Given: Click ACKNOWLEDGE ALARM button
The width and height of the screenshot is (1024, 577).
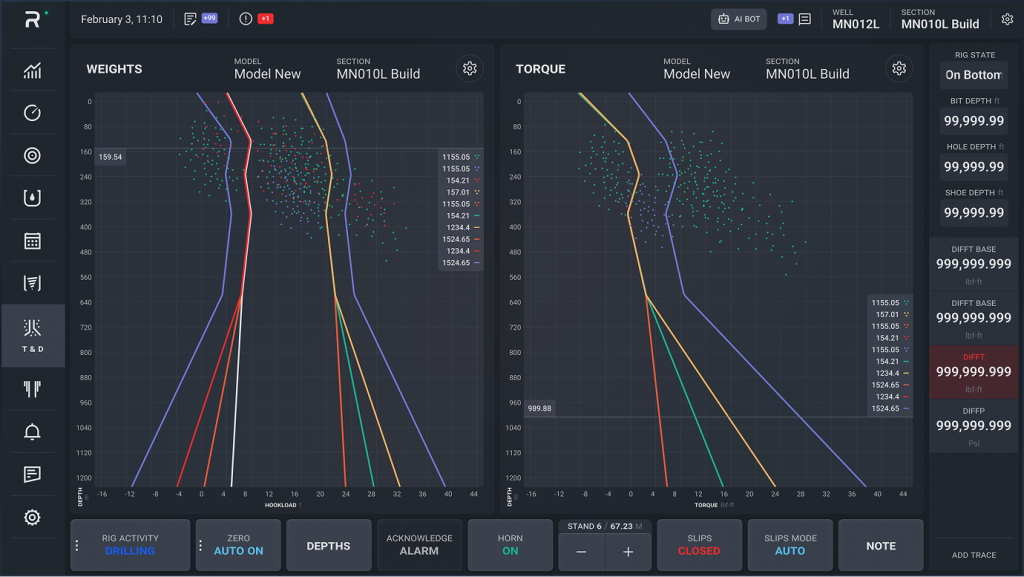Looking at the screenshot, I should (x=419, y=545).
